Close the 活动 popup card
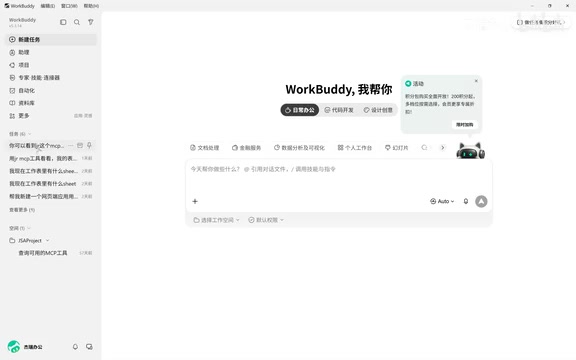 (x=476, y=81)
